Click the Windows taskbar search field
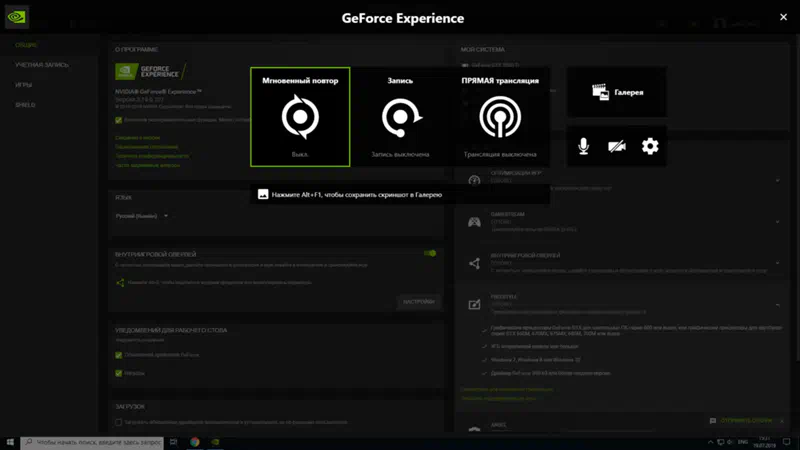 tap(92, 442)
